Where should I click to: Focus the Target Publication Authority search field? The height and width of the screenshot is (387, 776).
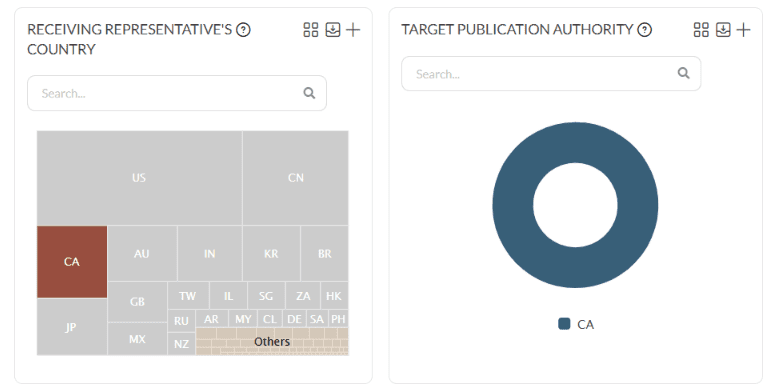pos(551,73)
